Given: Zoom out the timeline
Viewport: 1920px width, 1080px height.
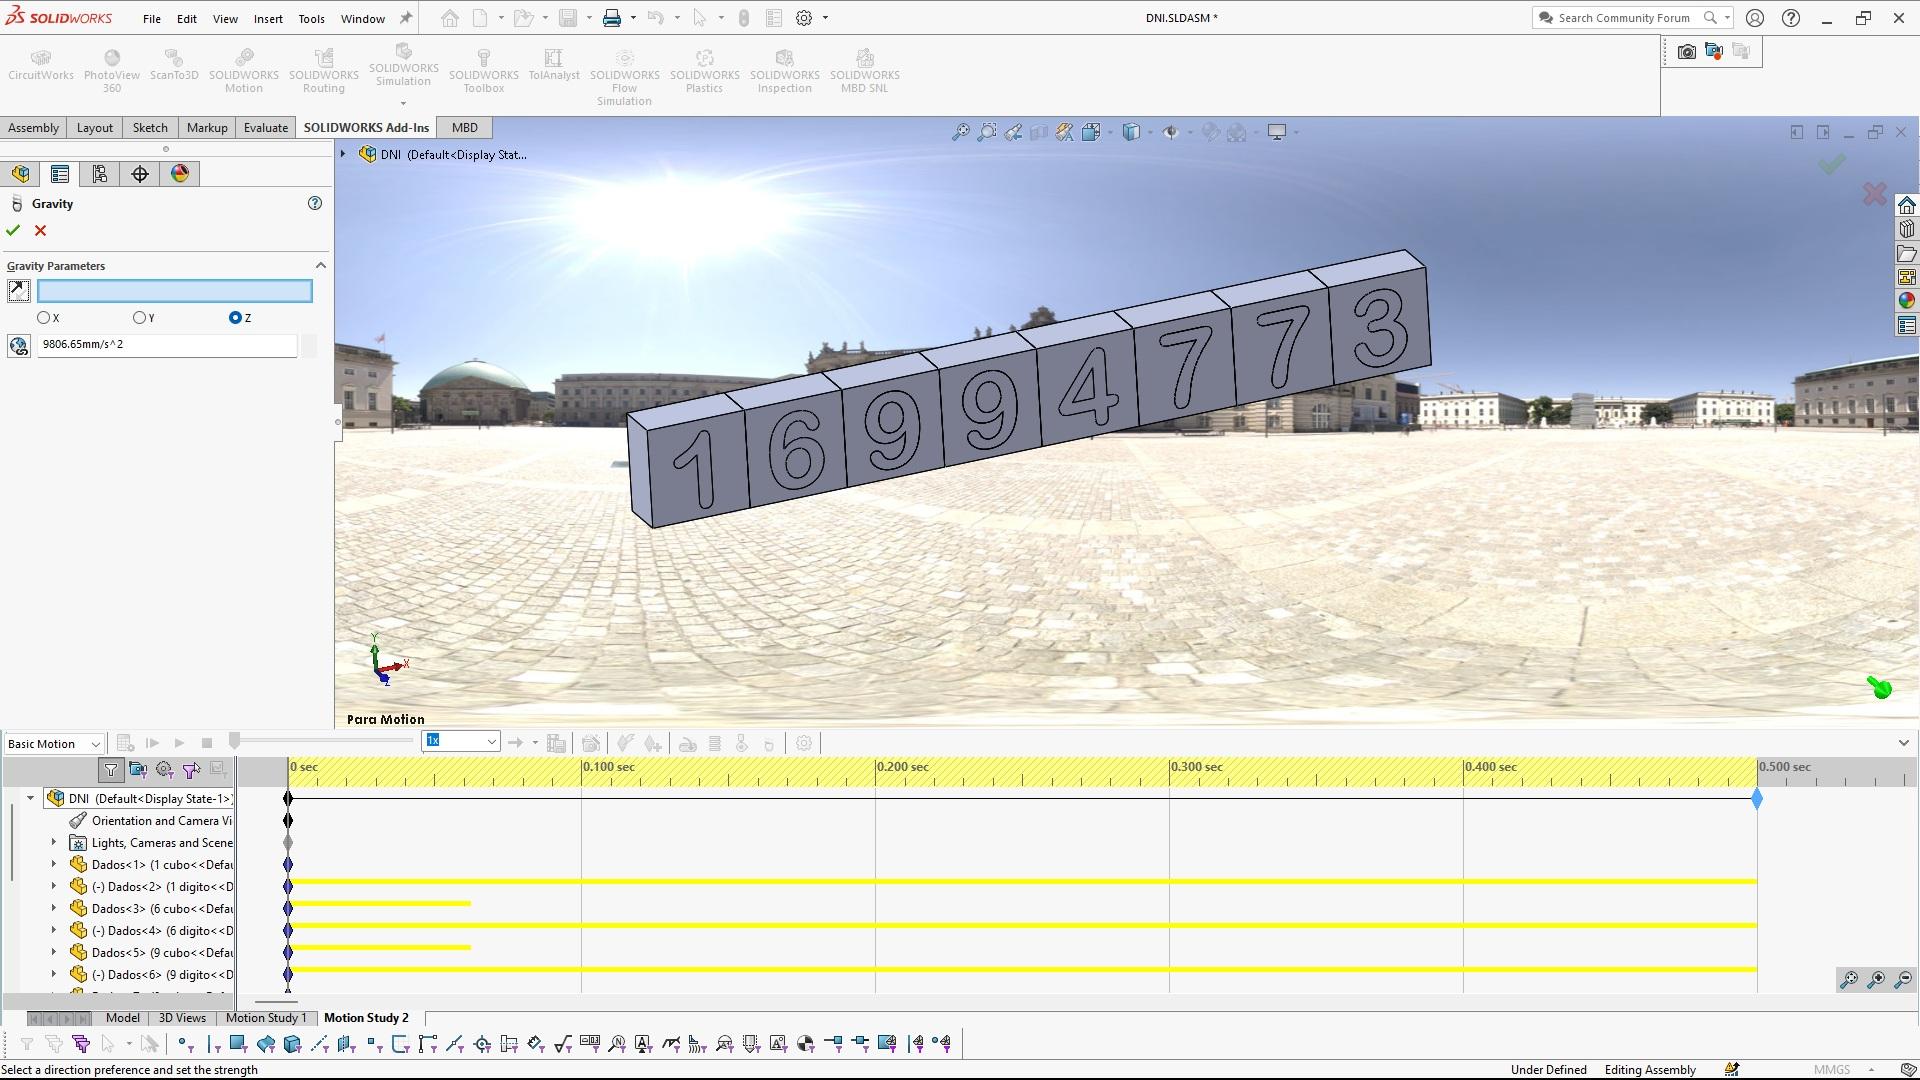Looking at the screenshot, I should [x=1903, y=980].
